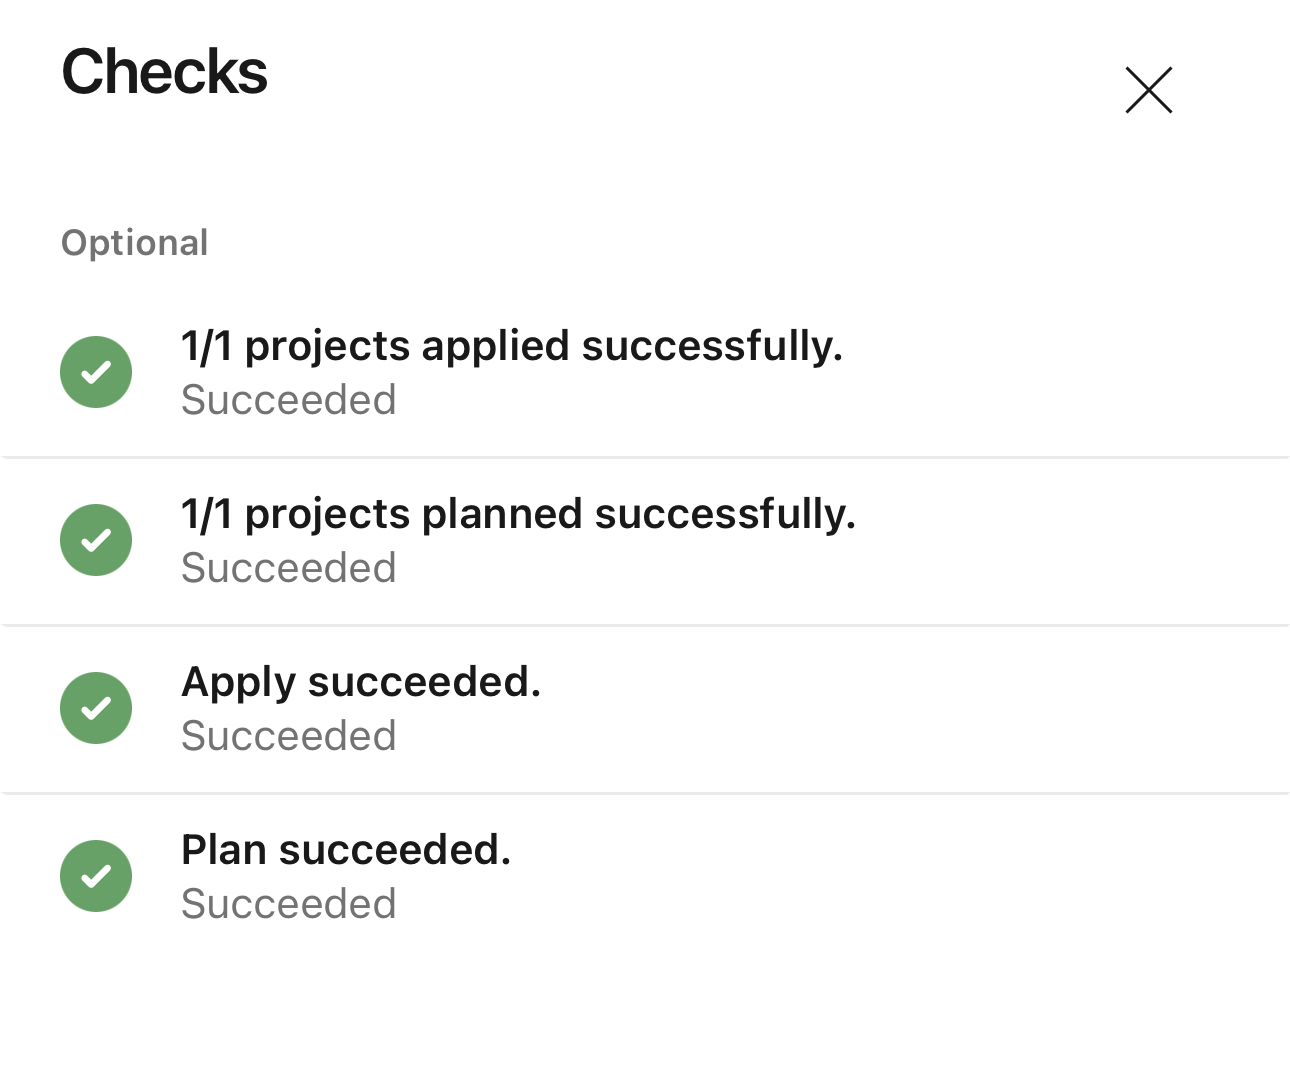Close the Checks panel
Image resolution: width=1290 pixels, height=1071 pixels.
(x=1148, y=90)
